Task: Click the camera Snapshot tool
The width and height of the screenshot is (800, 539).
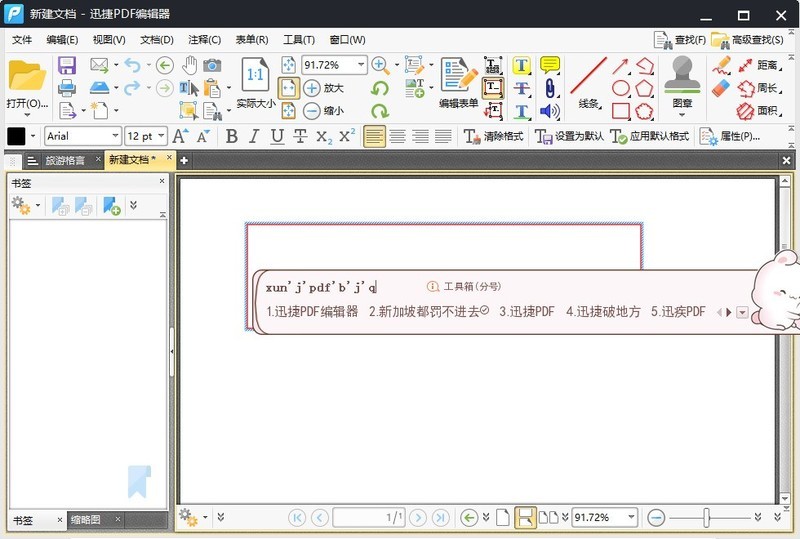Action: 212,65
